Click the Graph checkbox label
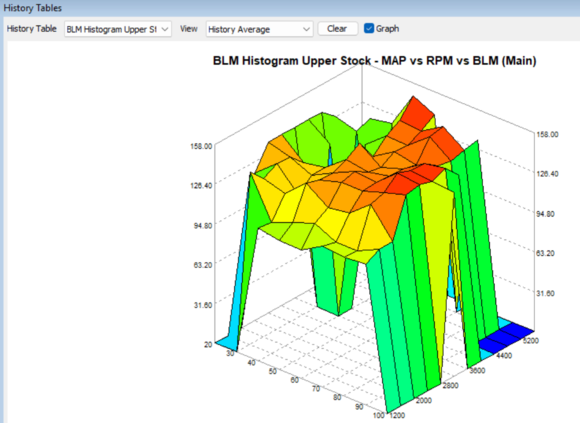The height and width of the screenshot is (423, 580). click(x=387, y=28)
